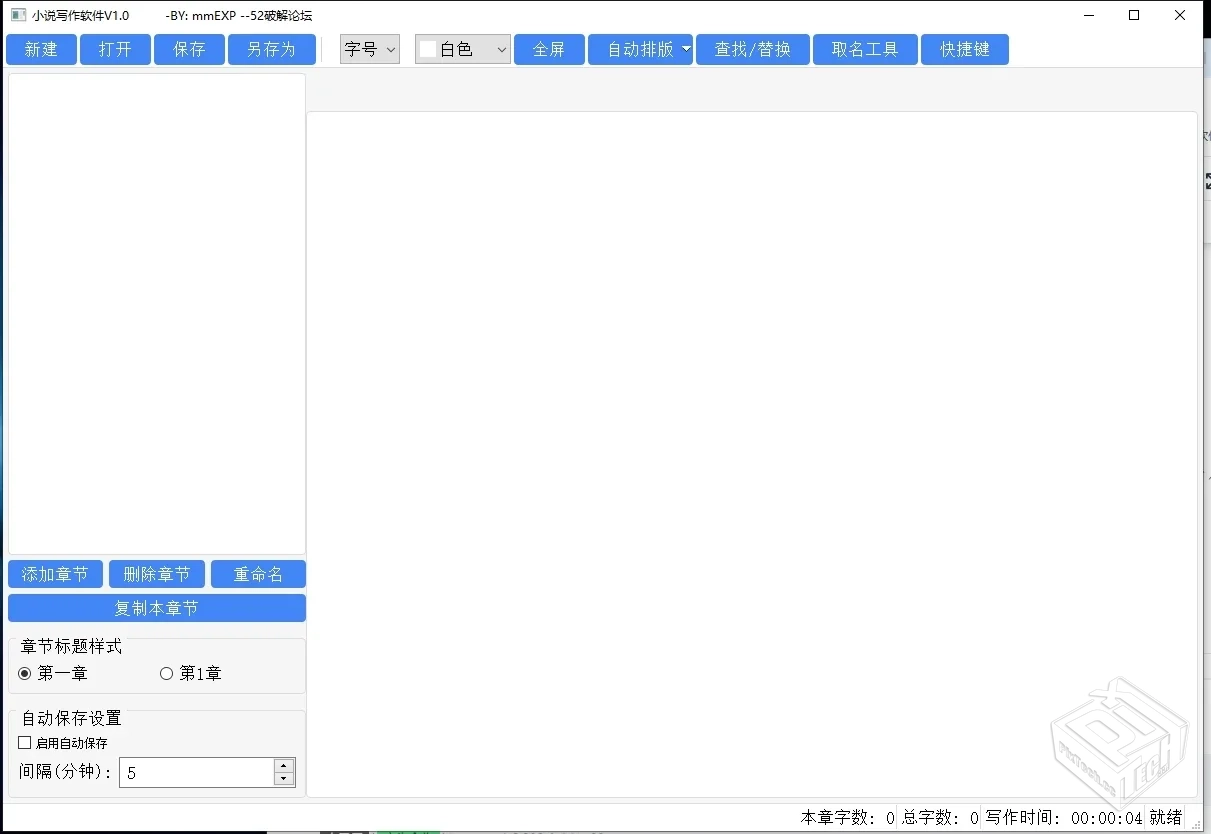Duplicate the chapter with 复制本章节
Image resolution: width=1211 pixels, height=834 pixels.
(156, 607)
